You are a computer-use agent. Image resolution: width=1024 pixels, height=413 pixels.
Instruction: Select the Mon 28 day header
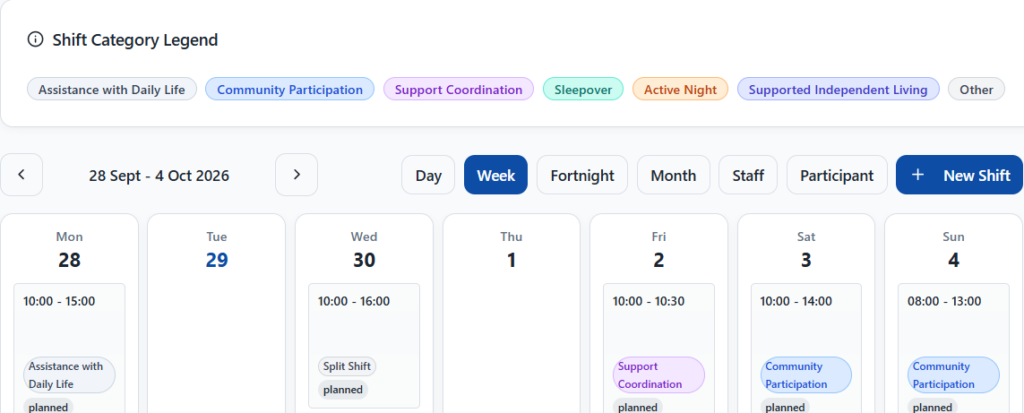(69, 250)
